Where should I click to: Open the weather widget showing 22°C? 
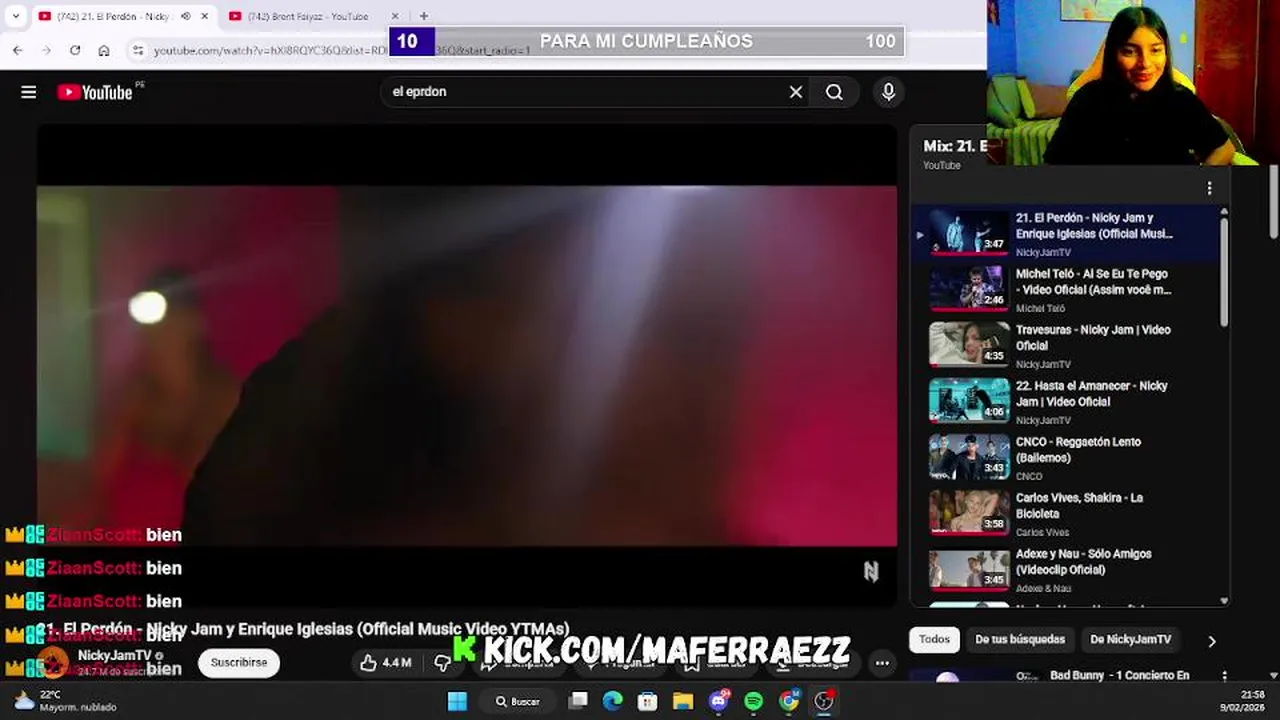point(66,701)
